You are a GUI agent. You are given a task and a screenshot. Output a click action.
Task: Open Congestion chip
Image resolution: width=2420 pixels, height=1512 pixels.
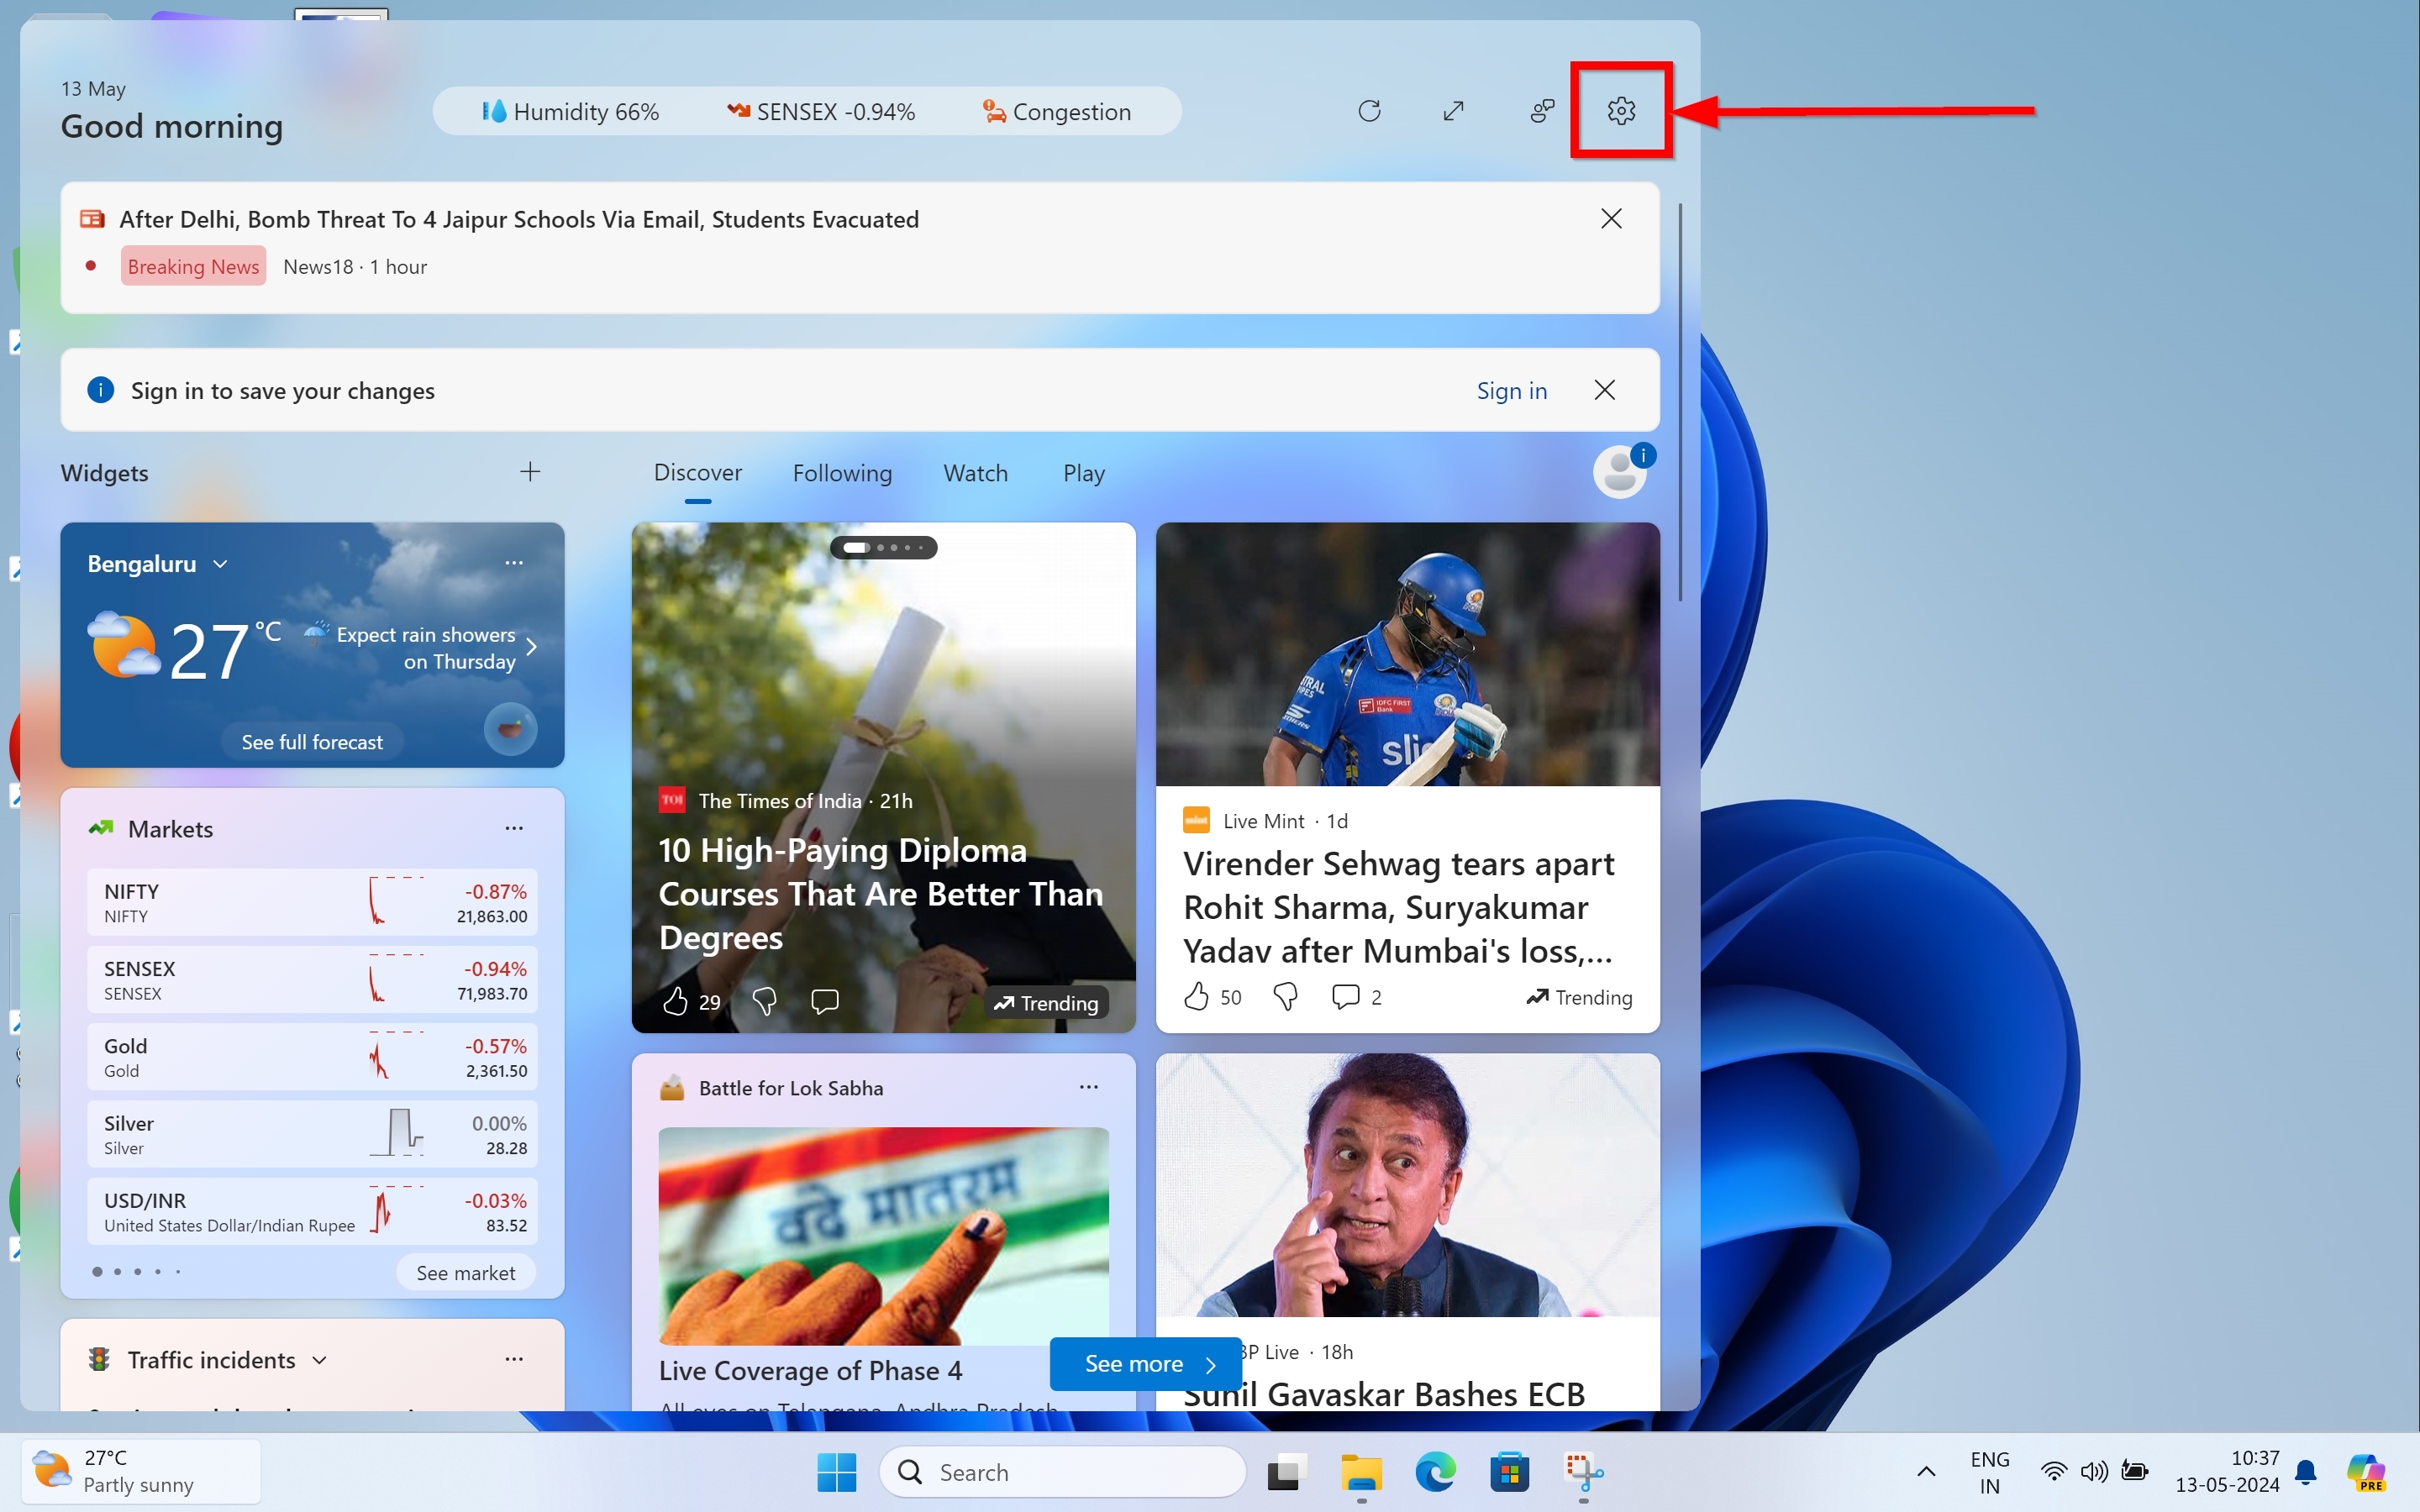[1056, 111]
